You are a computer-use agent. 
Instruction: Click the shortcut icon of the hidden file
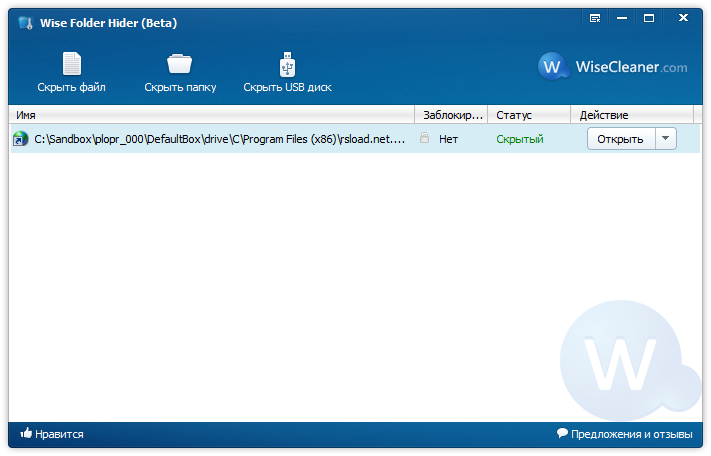point(20,139)
